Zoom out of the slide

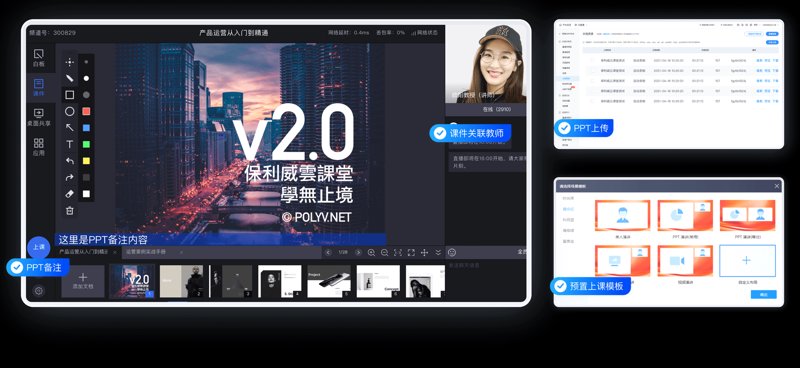[x=385, y=252]
